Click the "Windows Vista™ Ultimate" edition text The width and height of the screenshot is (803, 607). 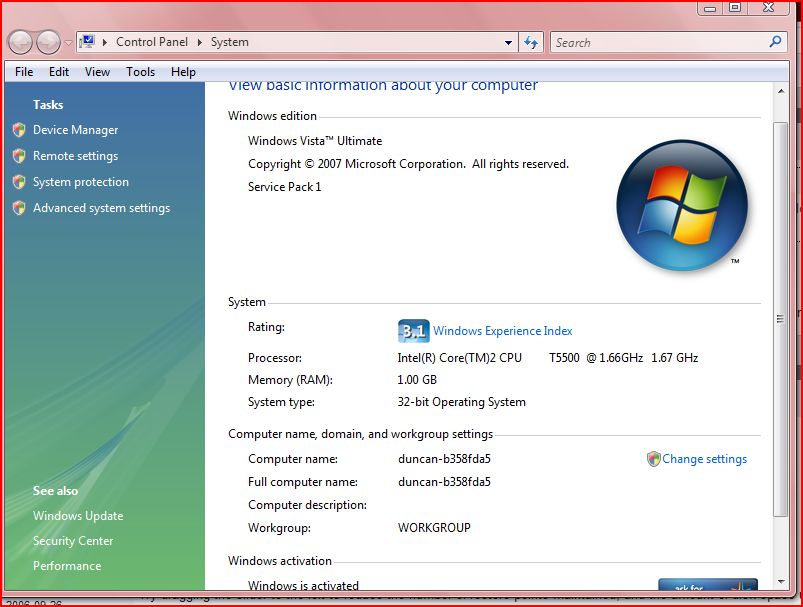[x=315, y=141]
